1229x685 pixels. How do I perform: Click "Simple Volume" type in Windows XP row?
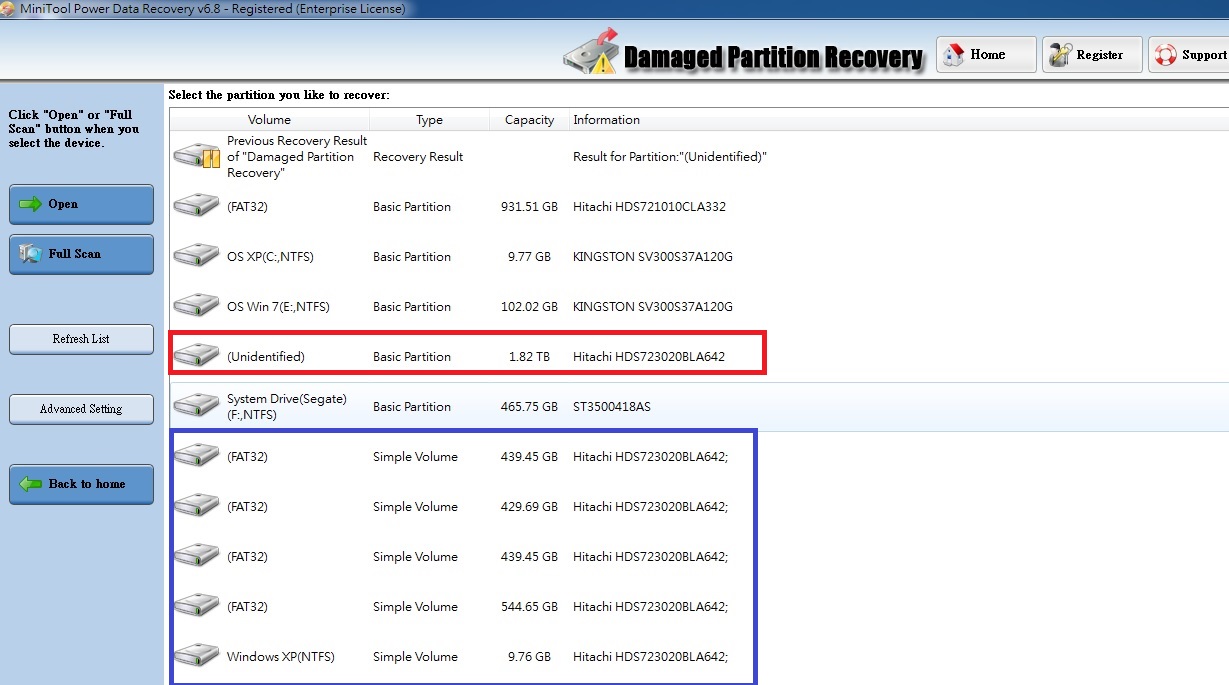click(415, 657)
